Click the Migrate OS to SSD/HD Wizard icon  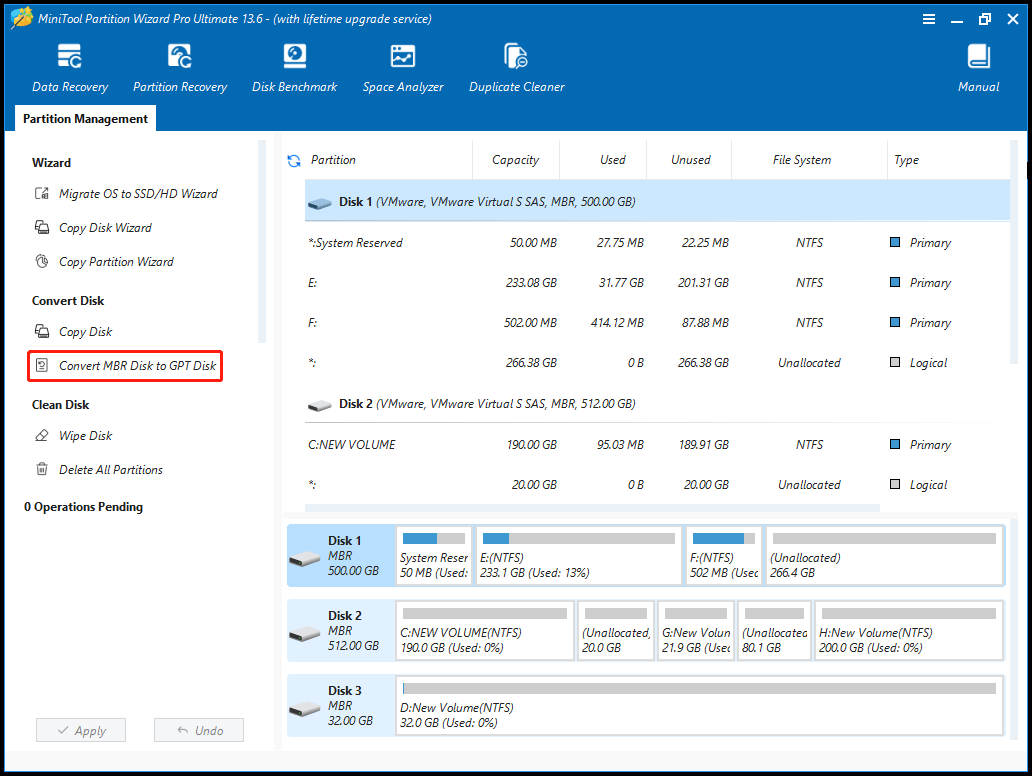[x=41, y=194]
